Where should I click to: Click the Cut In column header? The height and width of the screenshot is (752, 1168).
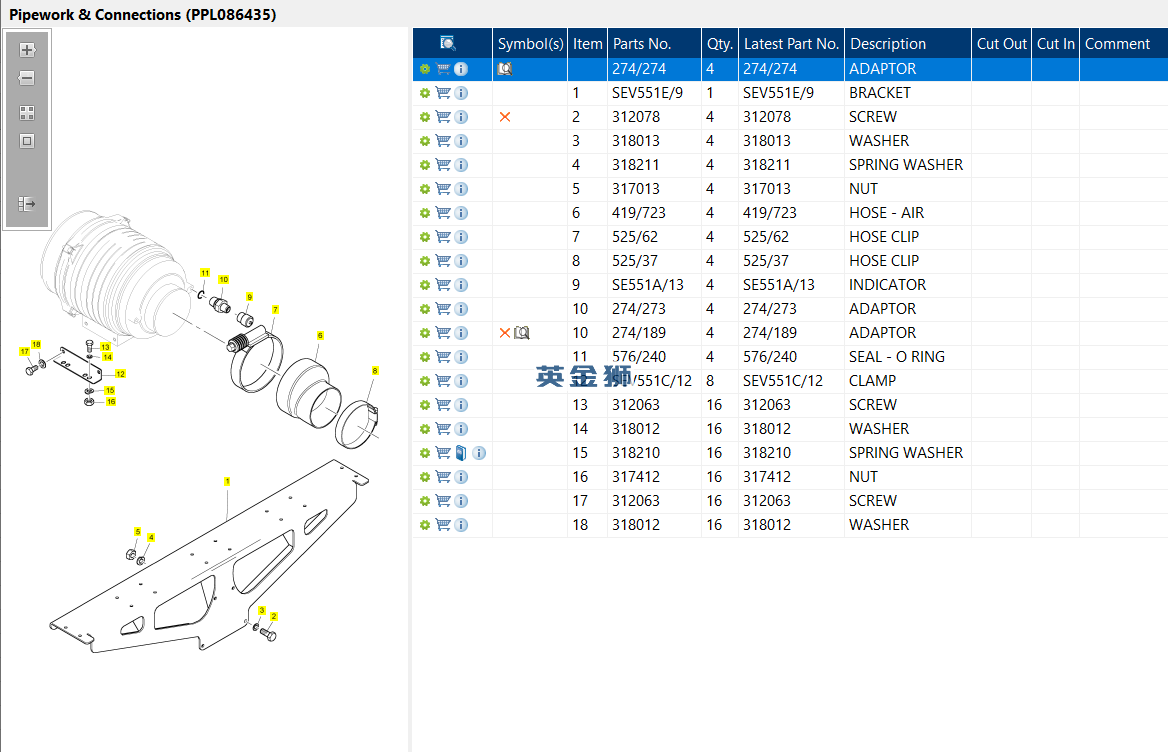click(1056, 43)
